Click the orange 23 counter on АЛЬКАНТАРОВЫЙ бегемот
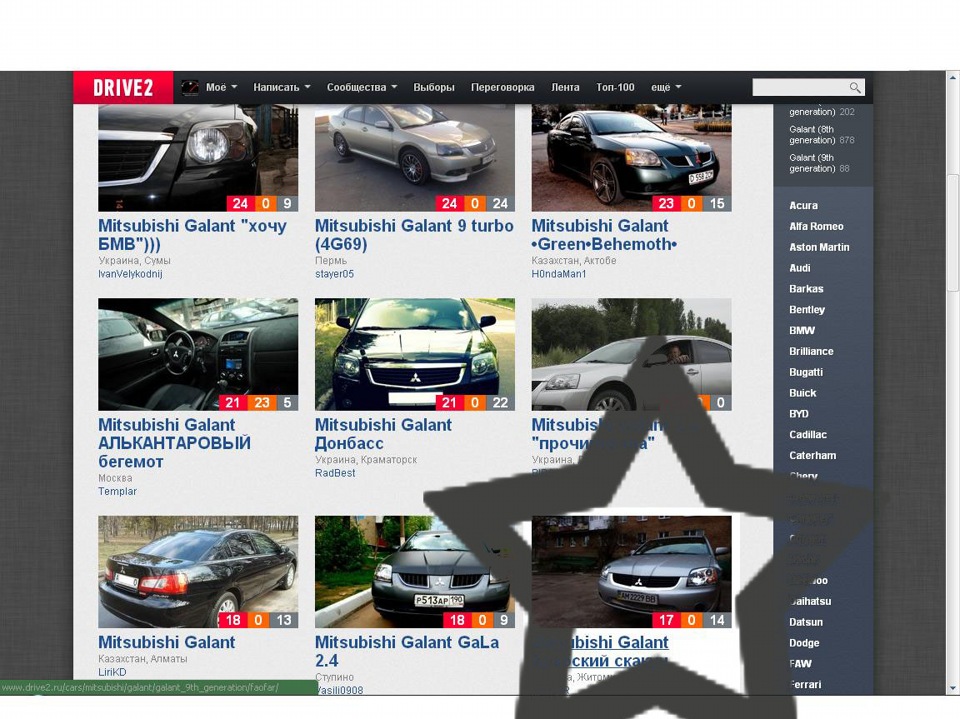The width and height of the screenshot is (960, 719). coord(262,403)
